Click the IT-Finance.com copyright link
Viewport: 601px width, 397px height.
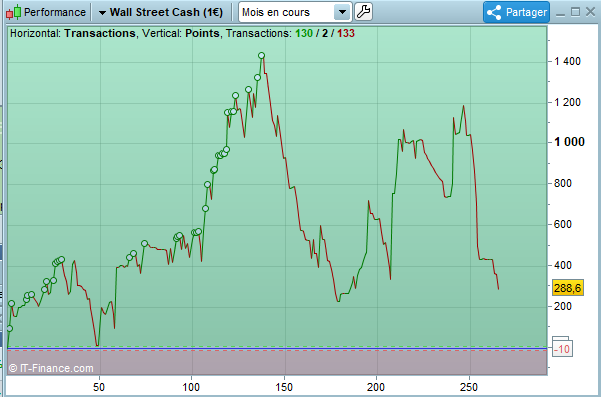pos(51,368)
